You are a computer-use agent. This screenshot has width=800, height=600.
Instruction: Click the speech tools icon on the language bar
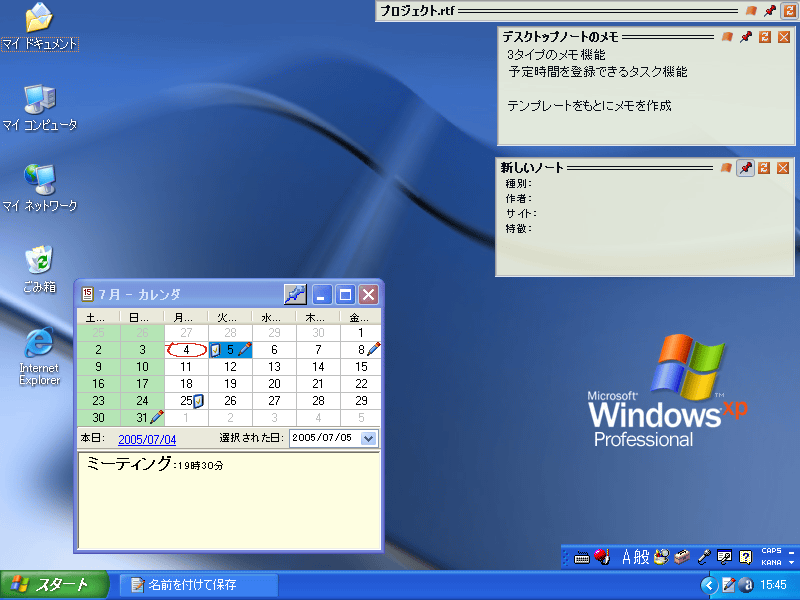724,557
